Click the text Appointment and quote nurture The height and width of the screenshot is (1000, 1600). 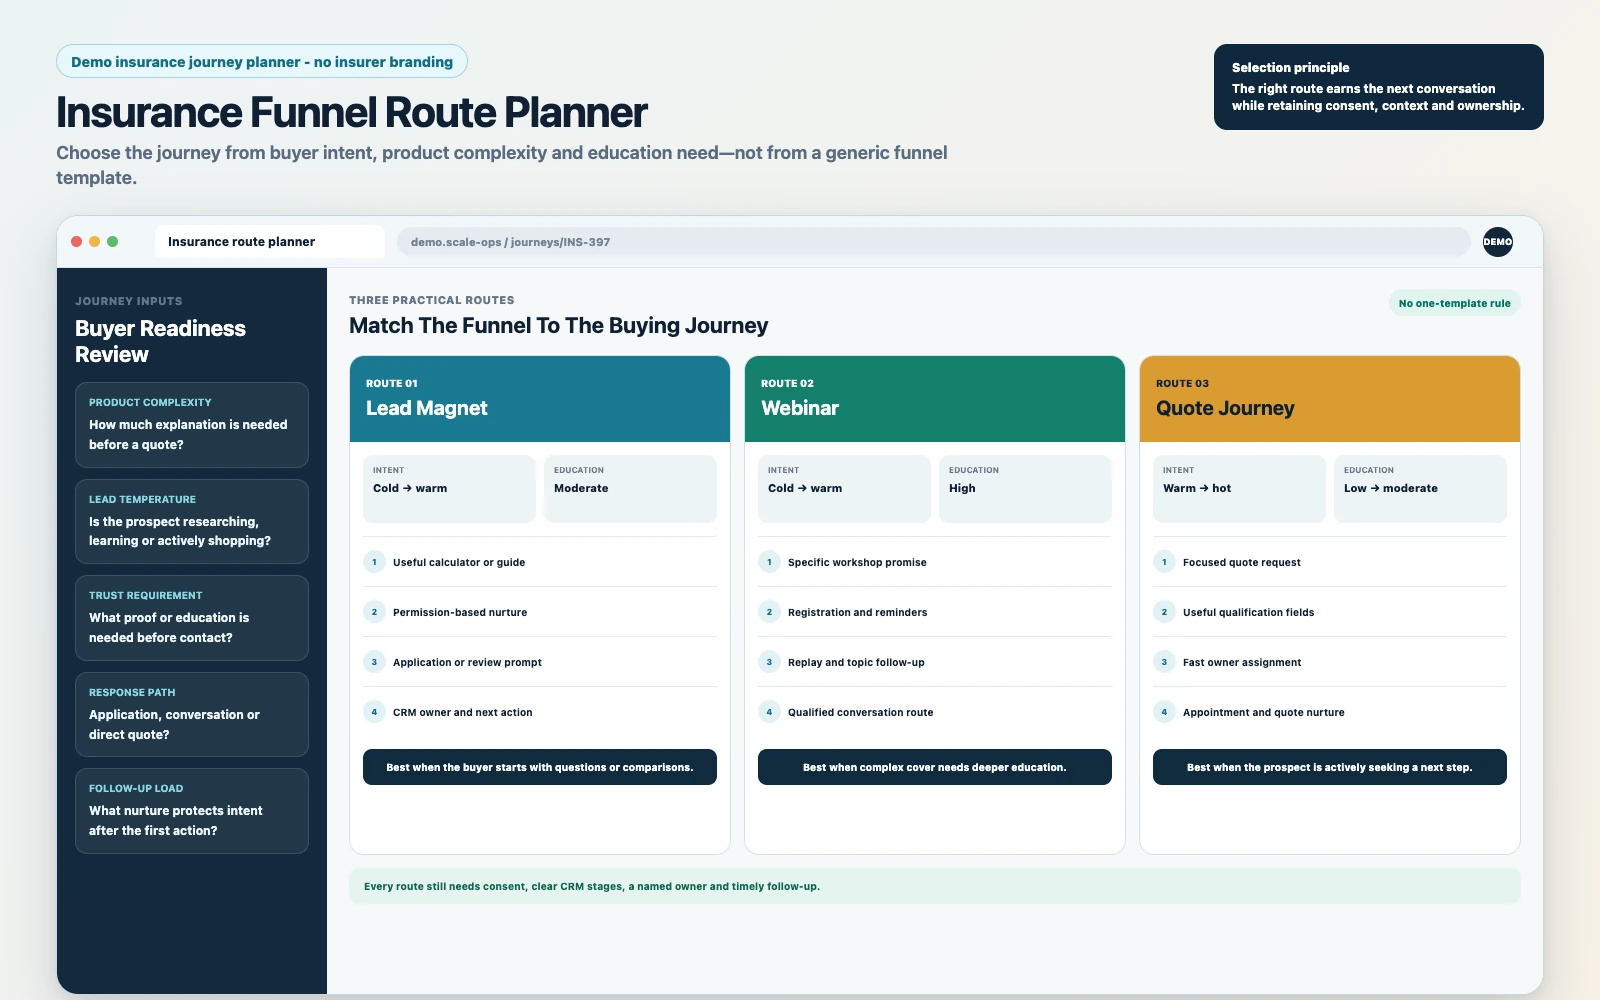(x=1263, y=713)
